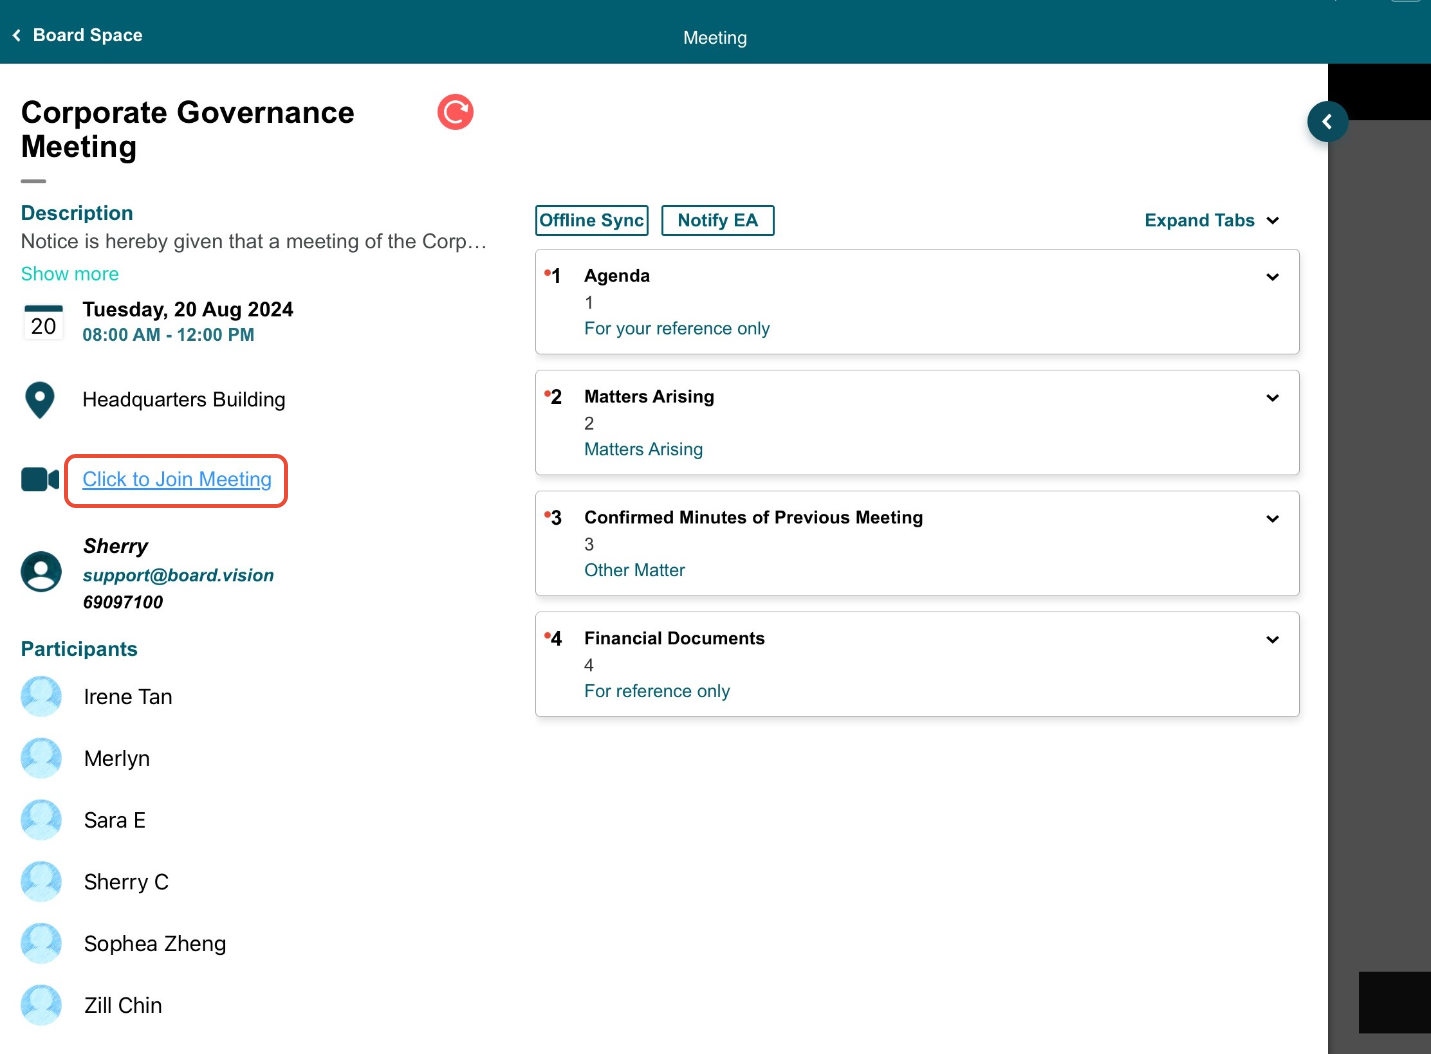Click participant name Sara E
The width and height of the screenshot is (1431, 1054).
coord(115,821)
